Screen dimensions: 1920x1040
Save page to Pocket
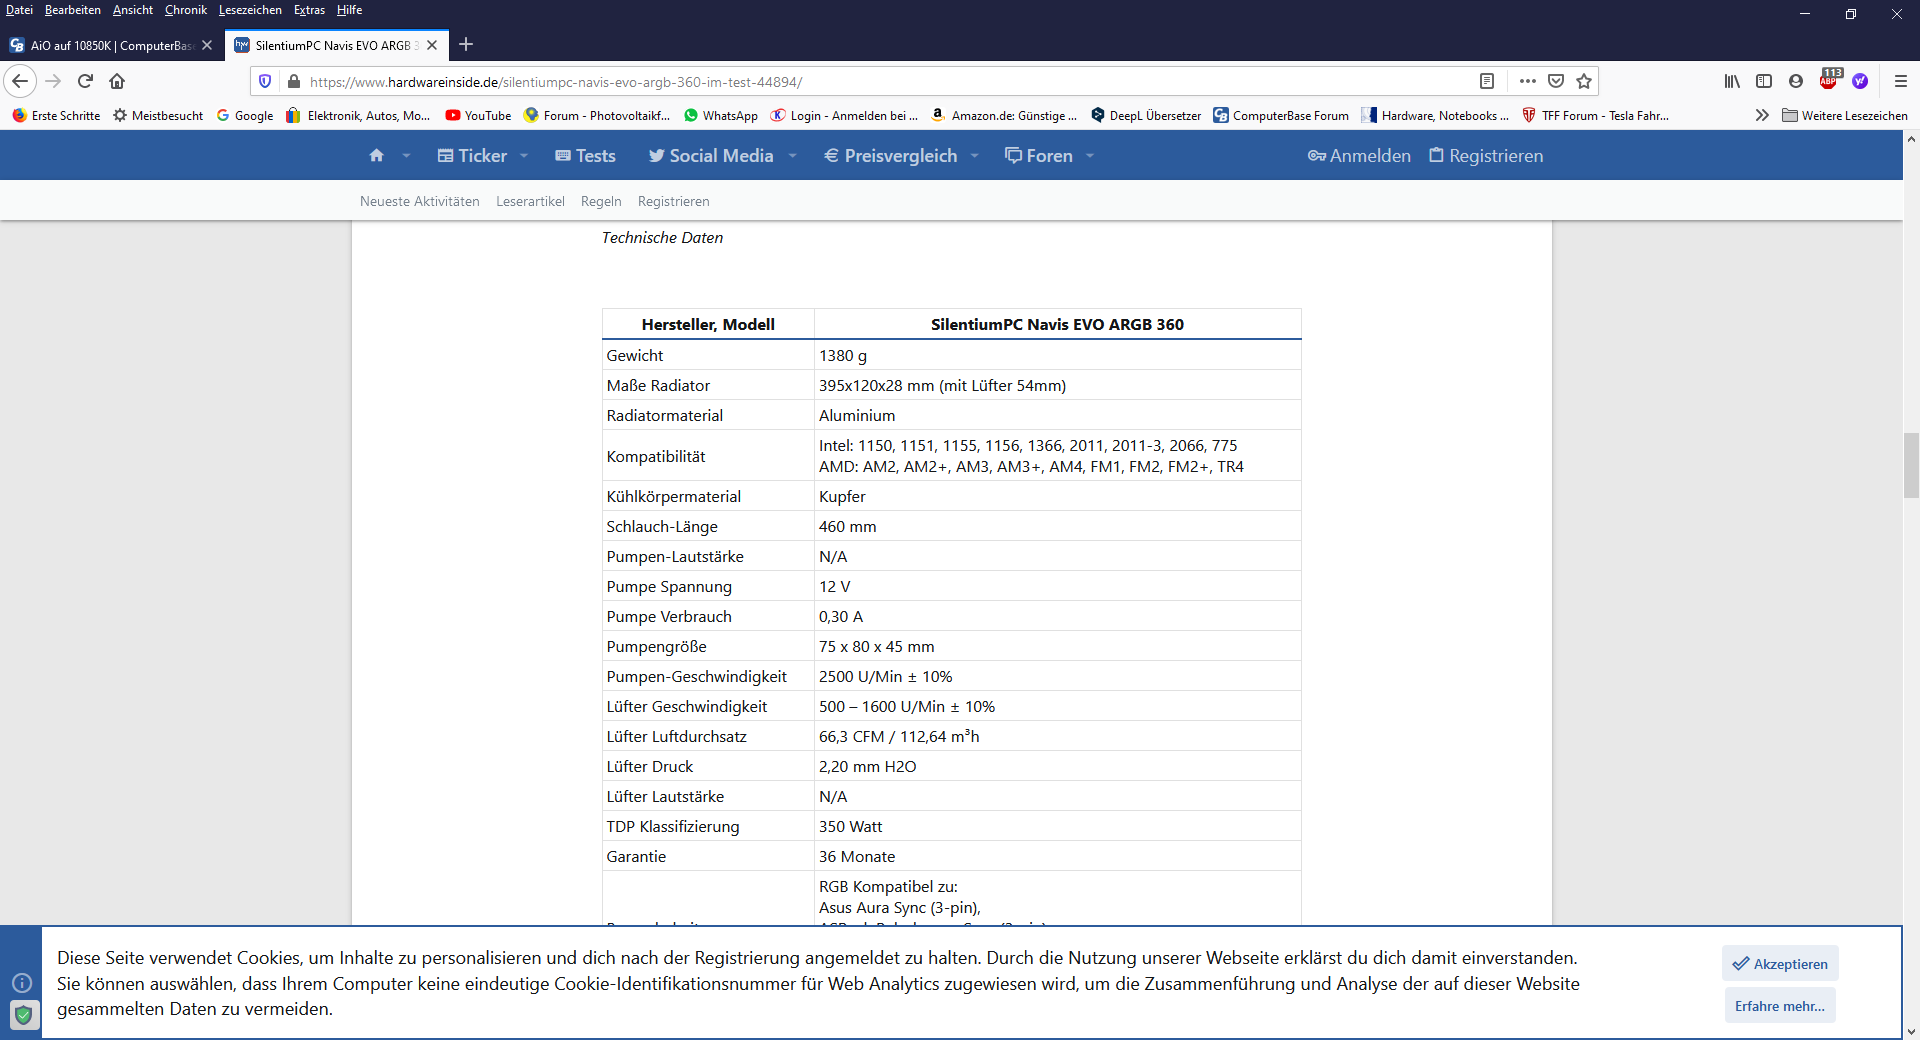pyautogui.click(x=1556, y=81)
